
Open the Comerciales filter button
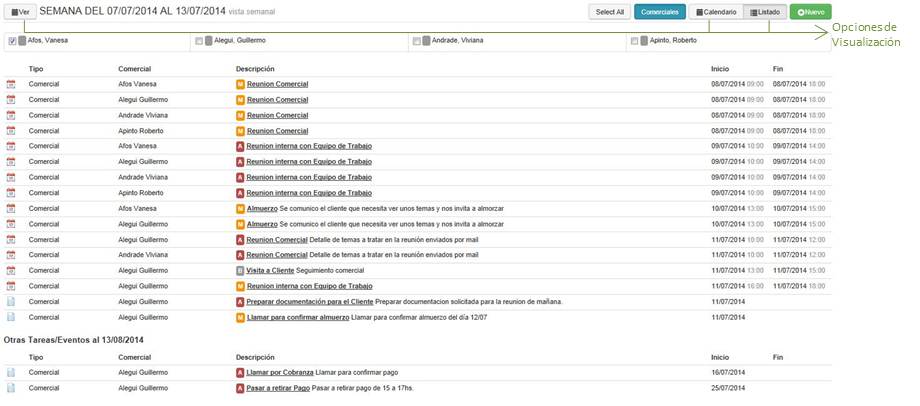point(659,12)
